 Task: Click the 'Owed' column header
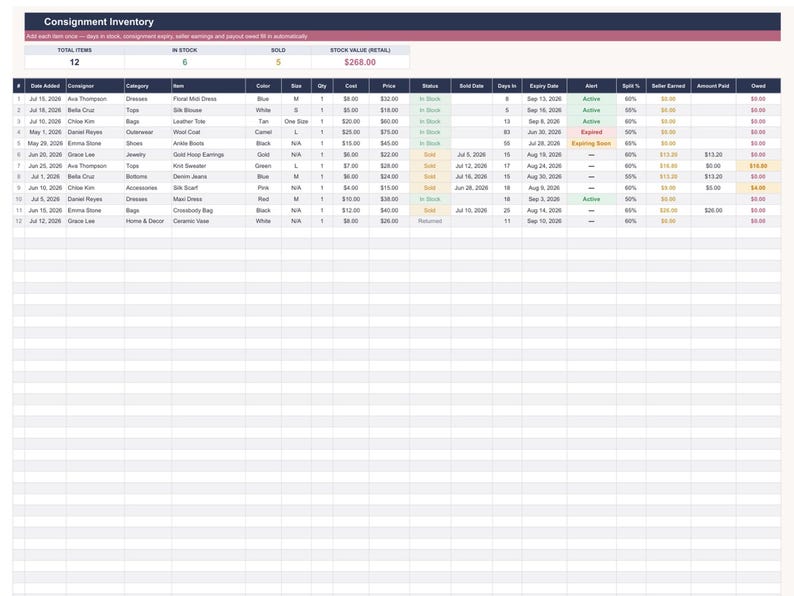point(758,86)
